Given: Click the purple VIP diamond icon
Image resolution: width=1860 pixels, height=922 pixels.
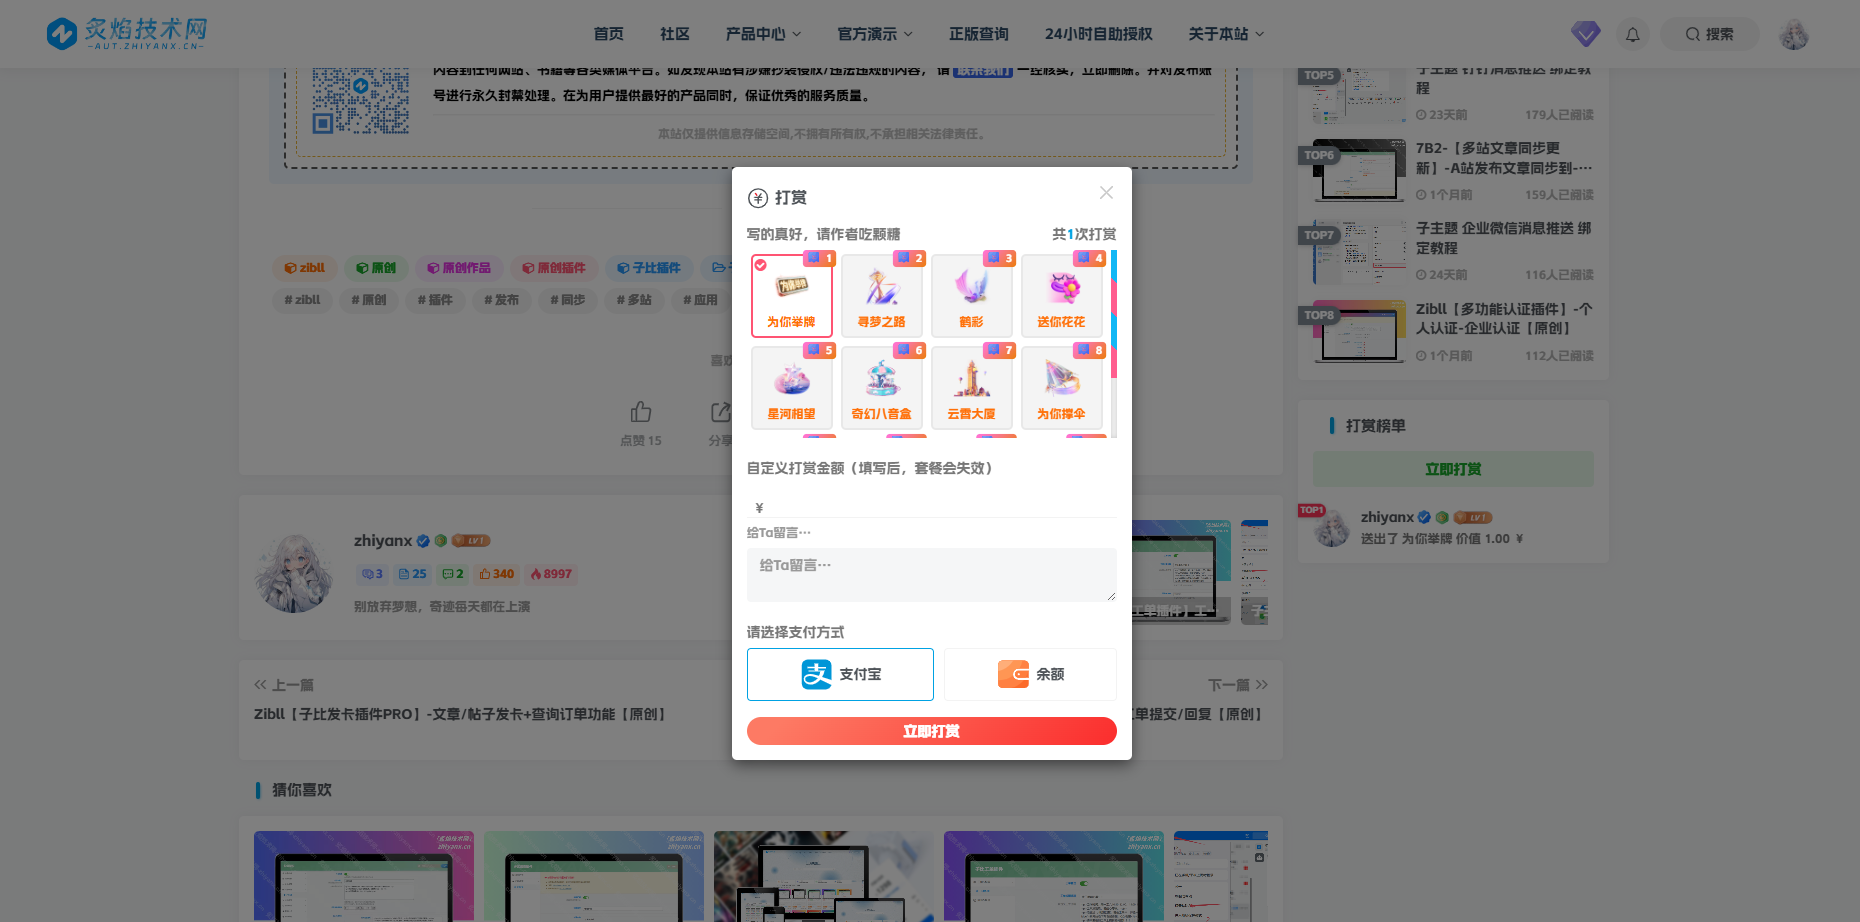Looking at the screenshot, I should [1586, 34].
